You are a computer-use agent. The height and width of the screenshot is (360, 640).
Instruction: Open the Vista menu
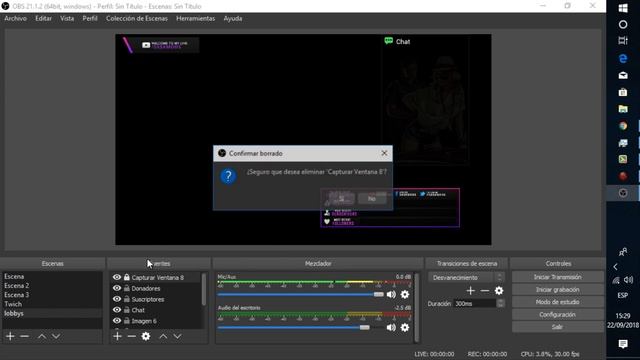[67, 18]
